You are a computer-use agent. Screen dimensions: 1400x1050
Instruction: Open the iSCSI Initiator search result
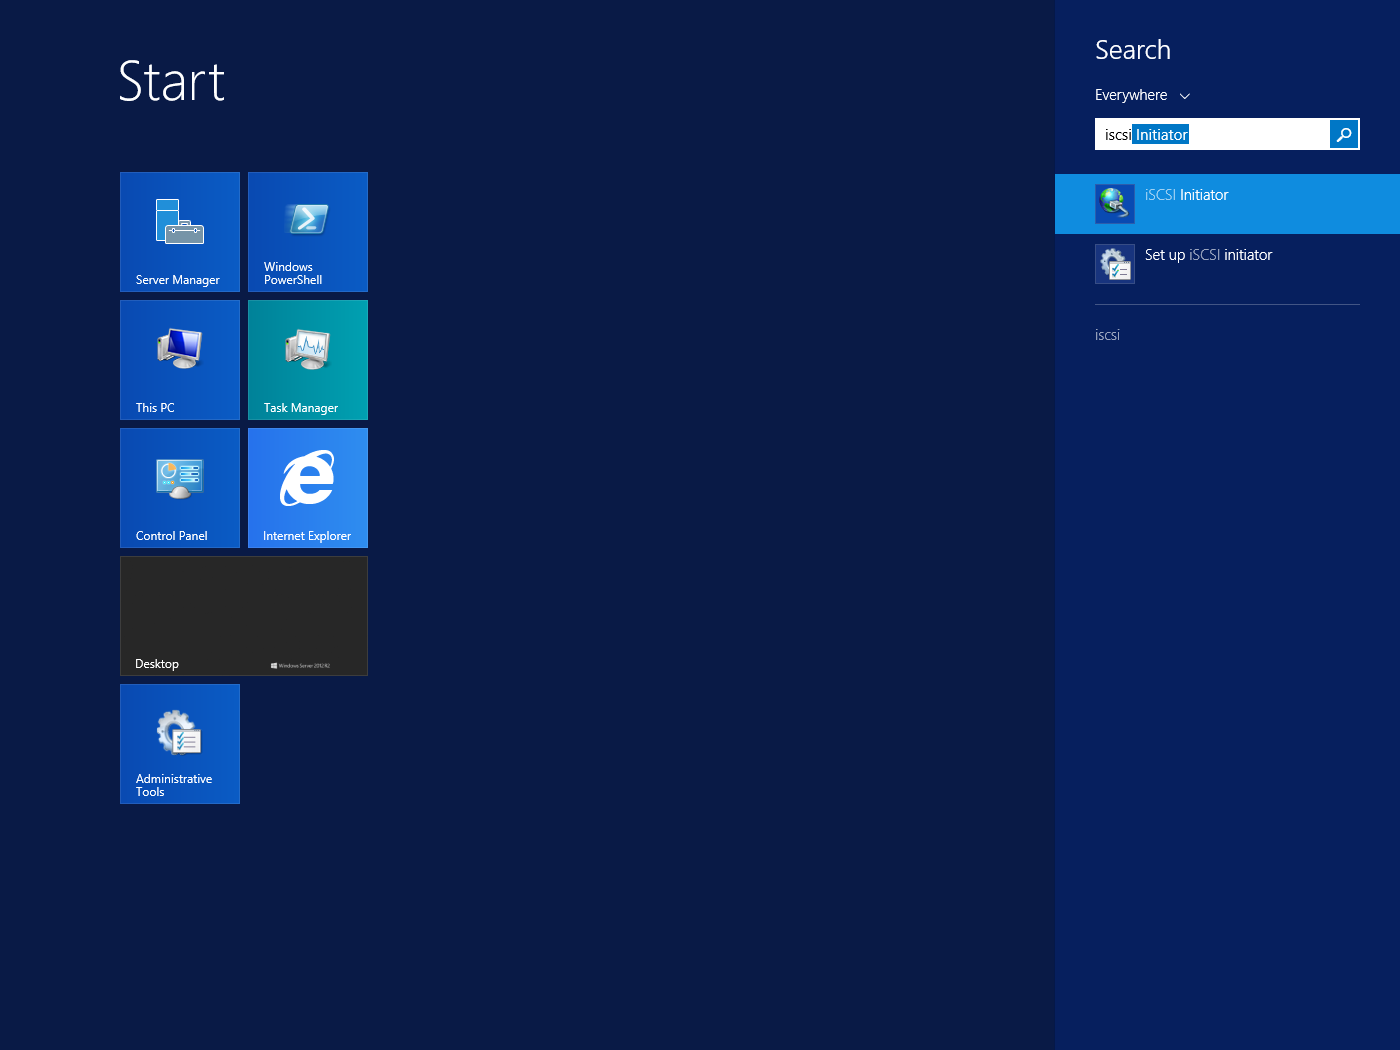click(1227, 204)
